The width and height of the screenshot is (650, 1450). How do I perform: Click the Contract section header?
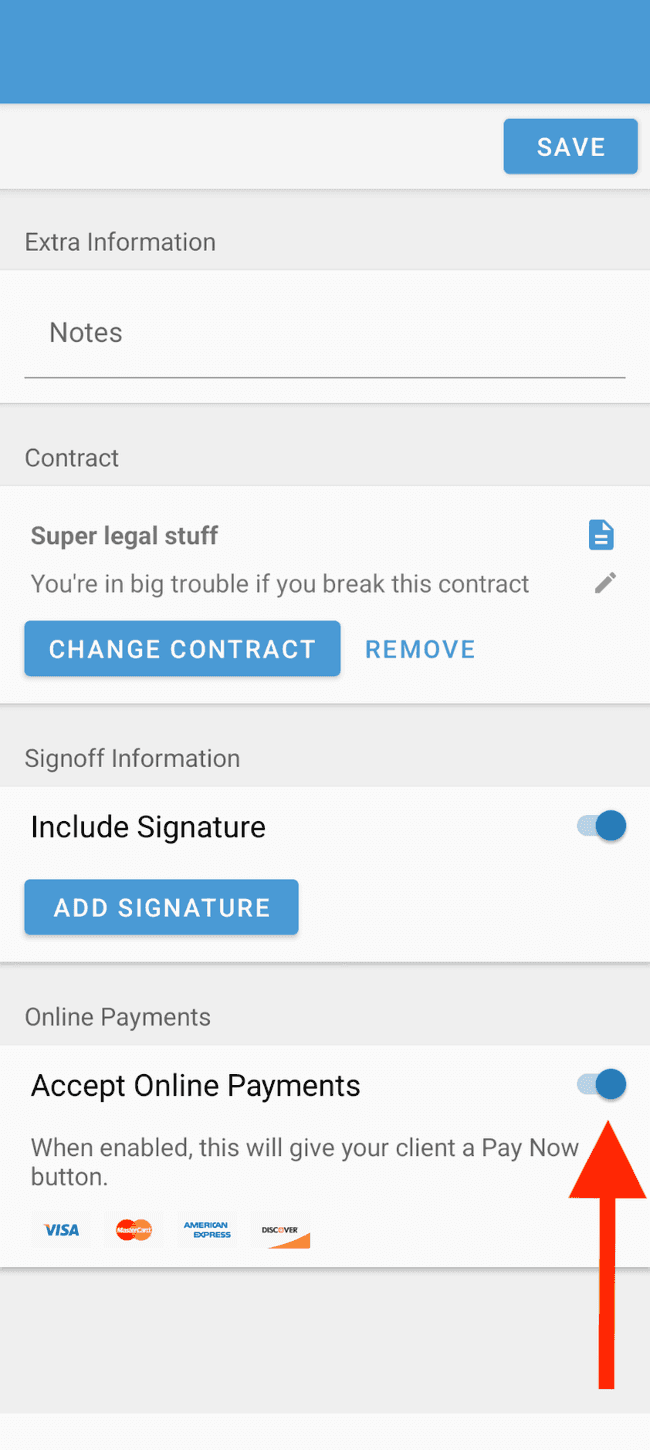pyautogui.click(x=71, y=457)
